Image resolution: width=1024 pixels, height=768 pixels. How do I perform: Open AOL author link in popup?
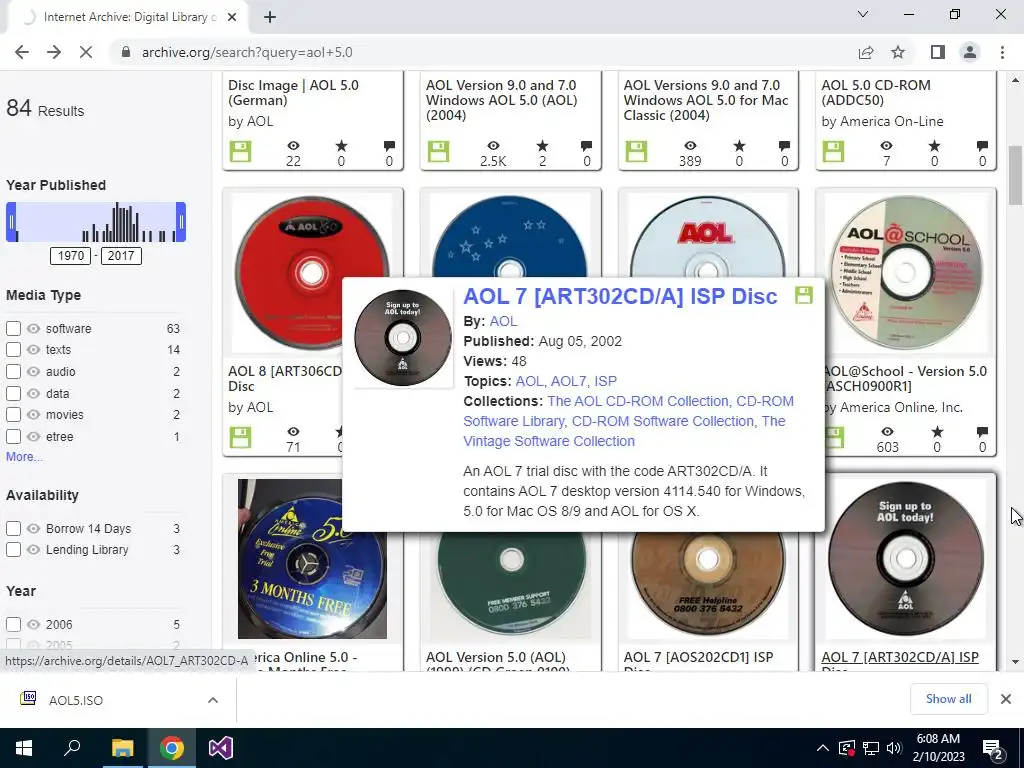tap(504, 321)
